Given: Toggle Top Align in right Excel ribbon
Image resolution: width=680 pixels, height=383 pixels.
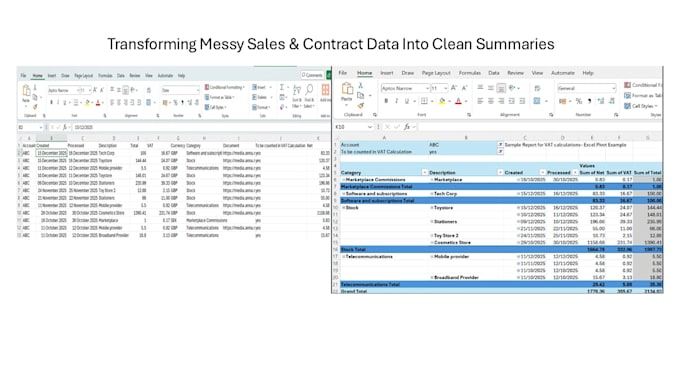Looking at the screenshot, I should (480, 88).
